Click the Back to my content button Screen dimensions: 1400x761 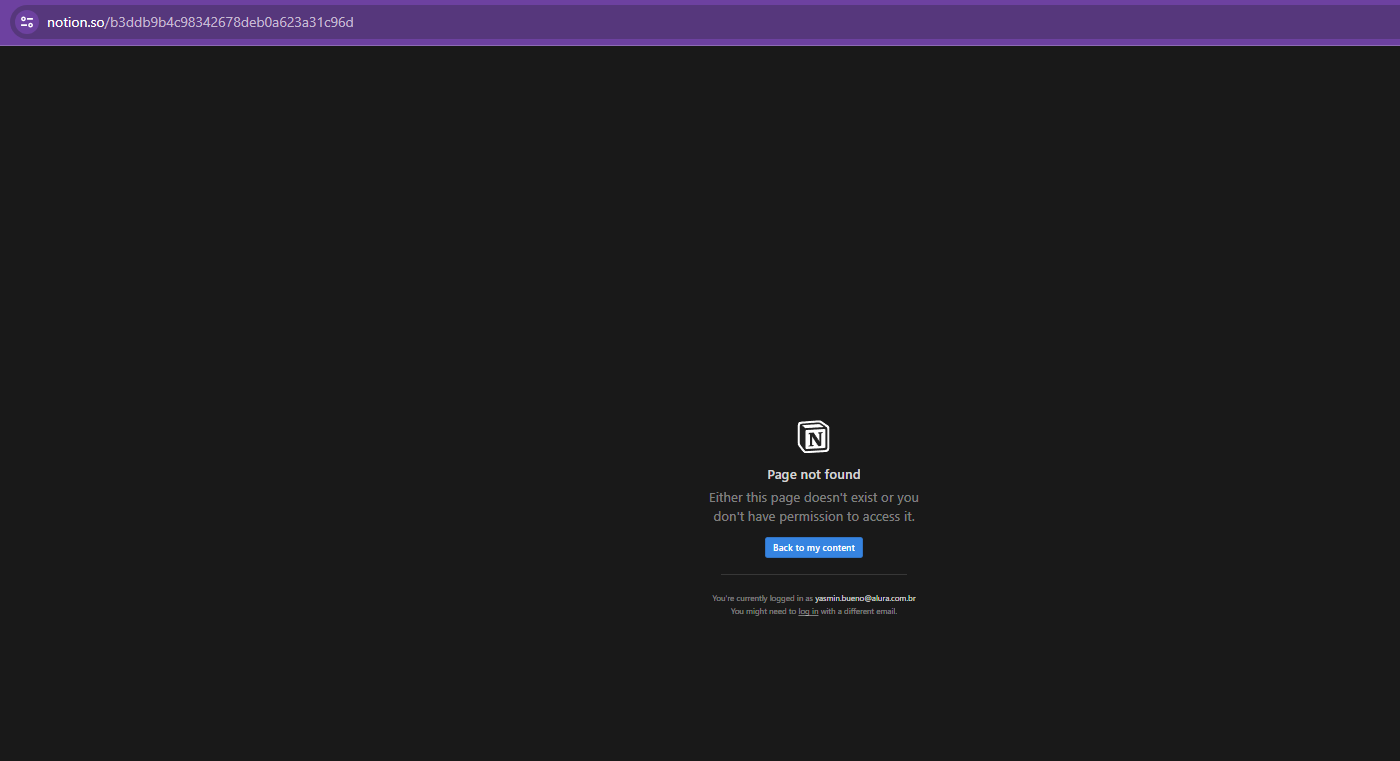pyautogui.click(x=814, y=548)
